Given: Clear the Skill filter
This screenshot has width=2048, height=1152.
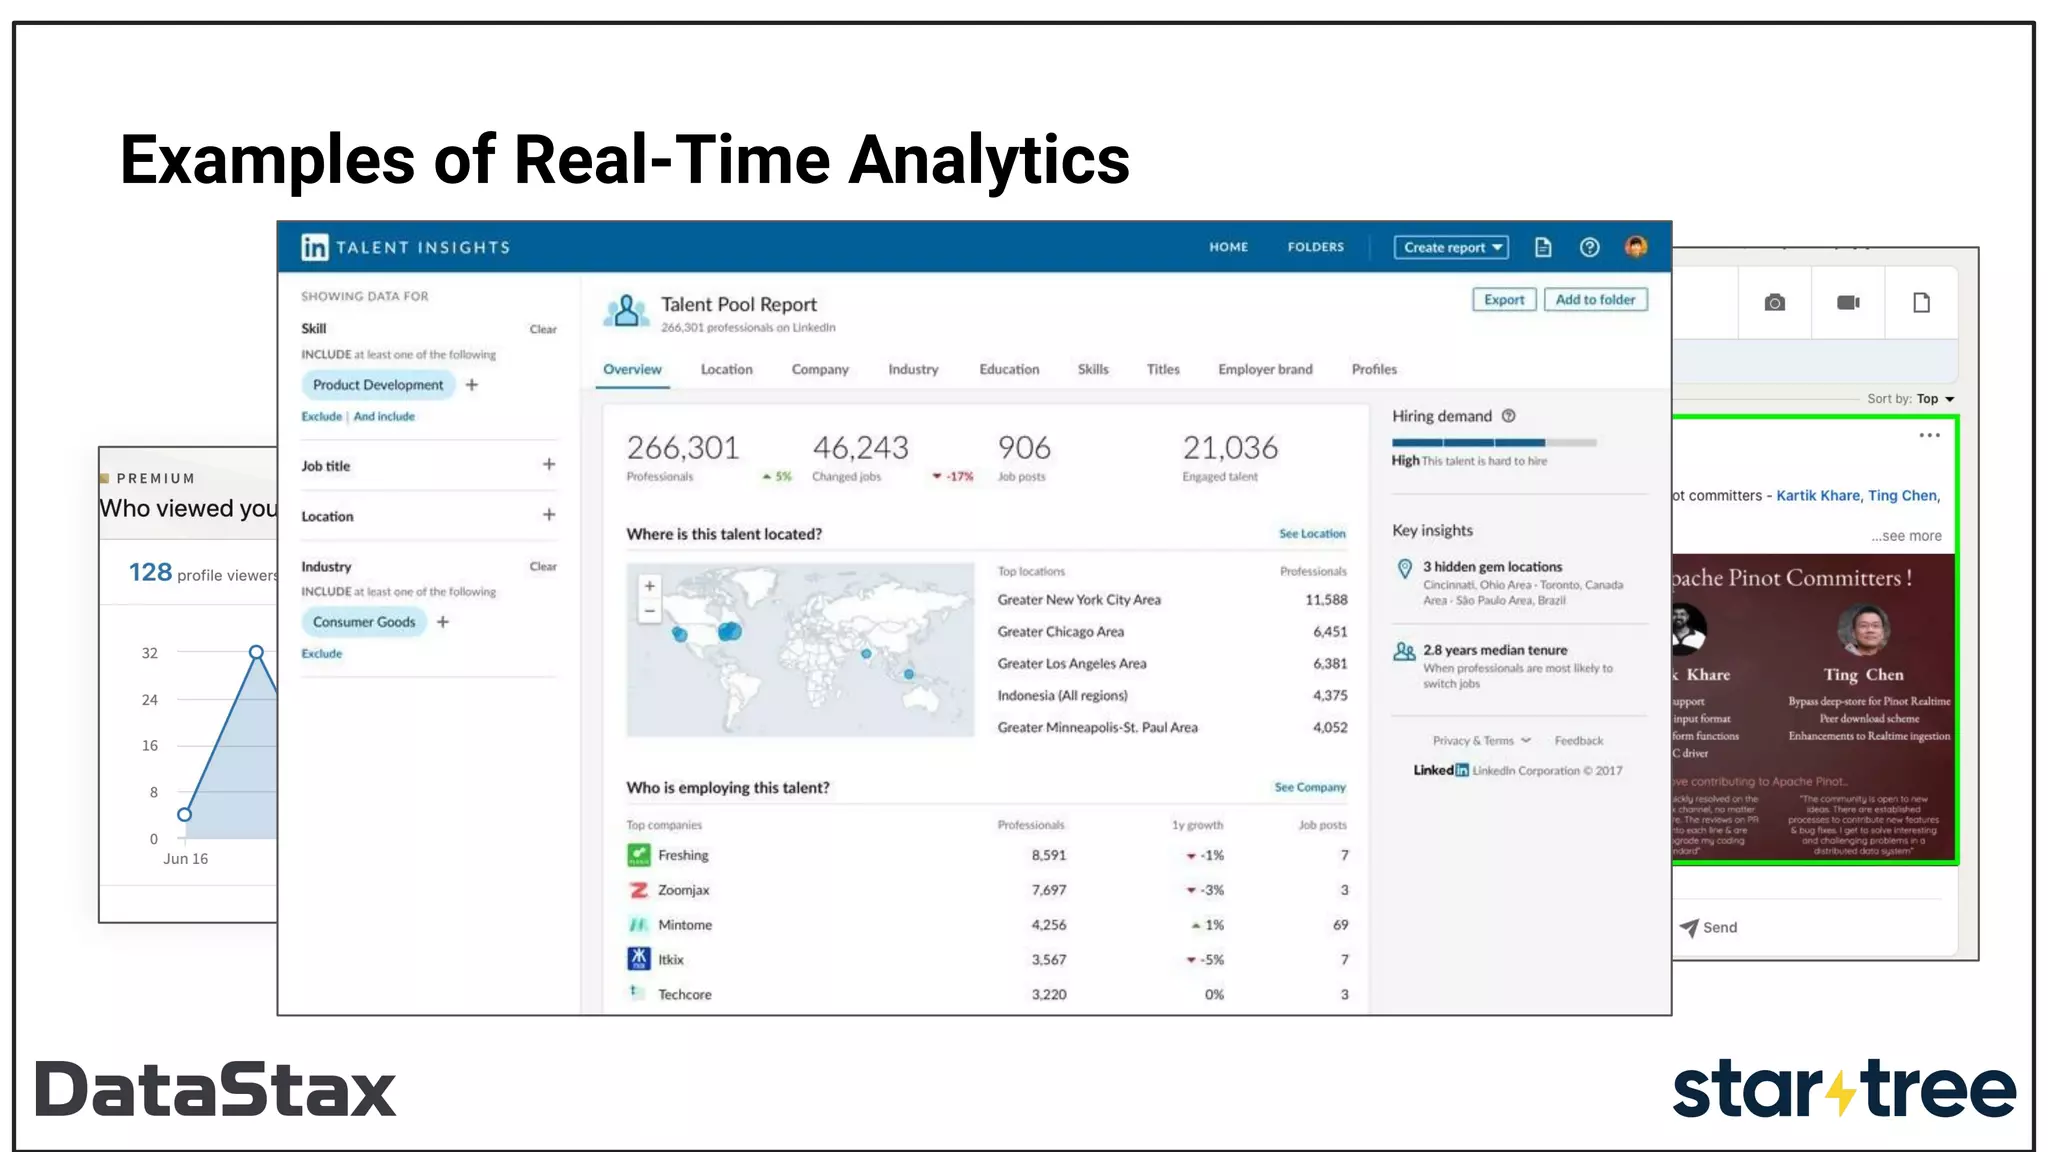Looking at the screenshot, I should point(543,329).
